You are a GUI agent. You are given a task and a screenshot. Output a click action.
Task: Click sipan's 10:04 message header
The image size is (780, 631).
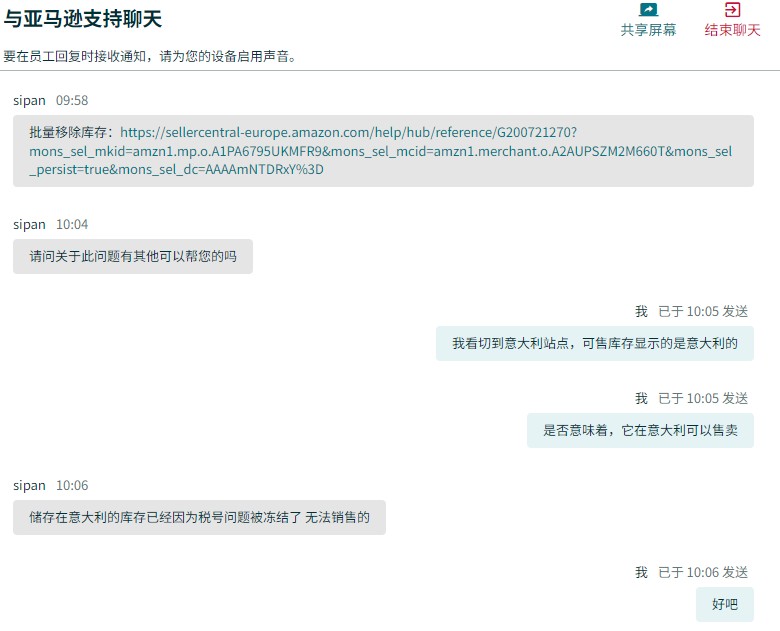point(51,224)
